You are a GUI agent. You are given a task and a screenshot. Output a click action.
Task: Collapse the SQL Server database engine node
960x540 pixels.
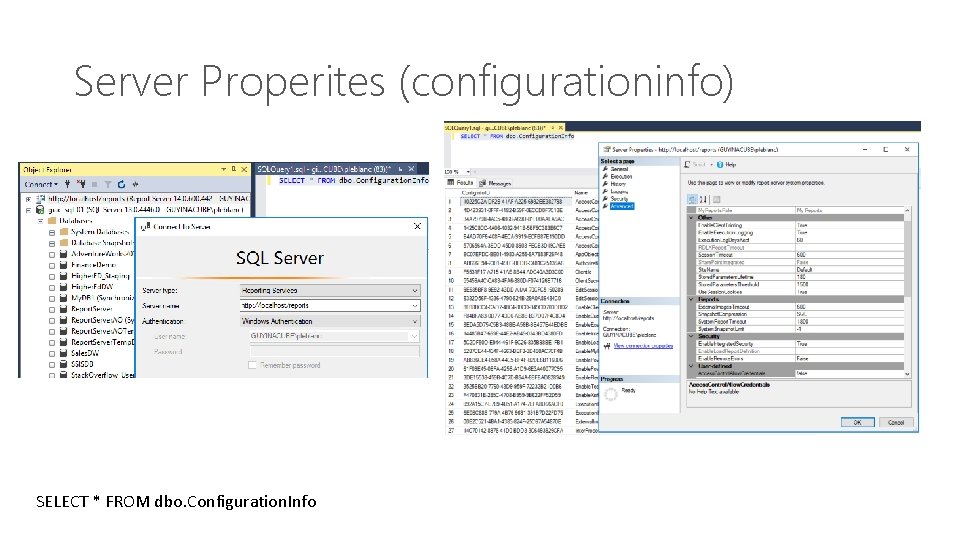coord(28,210)
